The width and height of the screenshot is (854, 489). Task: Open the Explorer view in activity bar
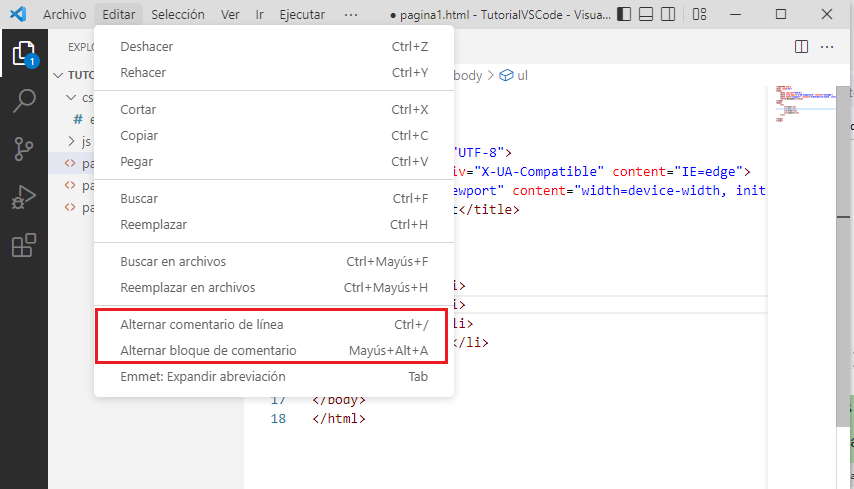[24, 53]
